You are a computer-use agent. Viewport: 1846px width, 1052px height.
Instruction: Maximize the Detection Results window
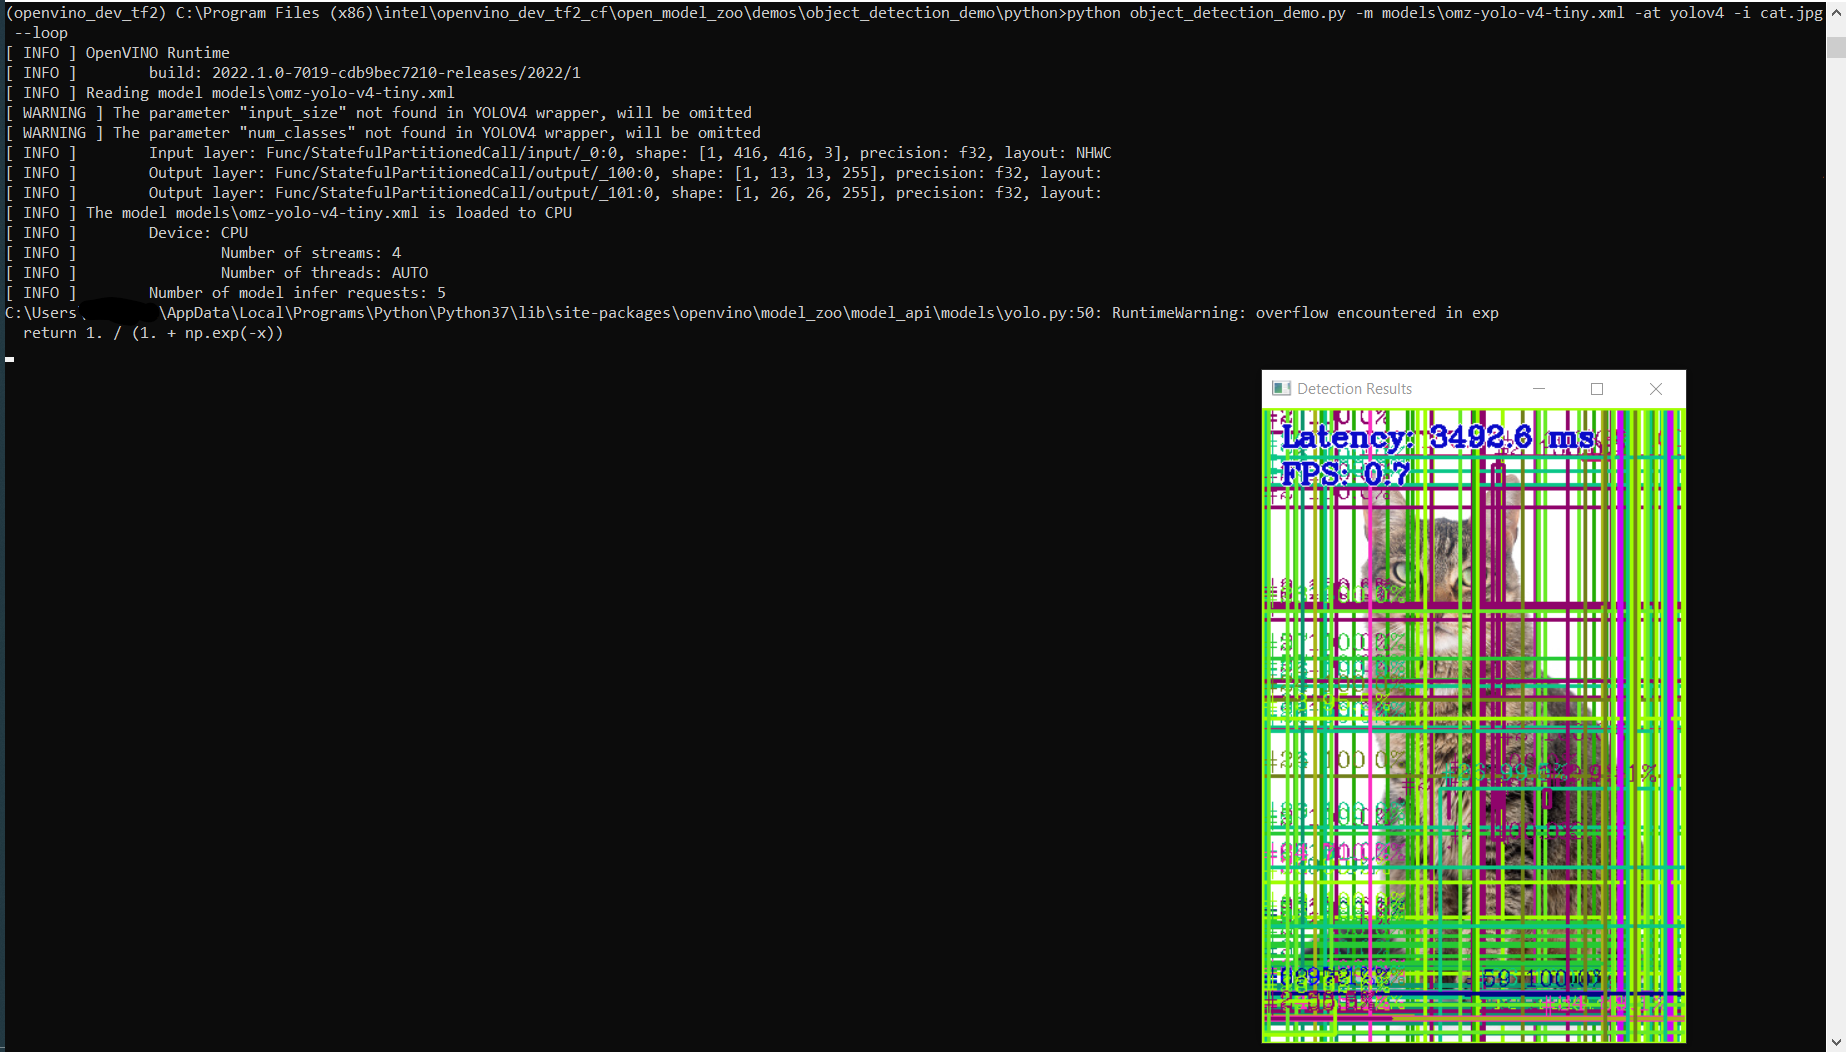(1597, 388)
